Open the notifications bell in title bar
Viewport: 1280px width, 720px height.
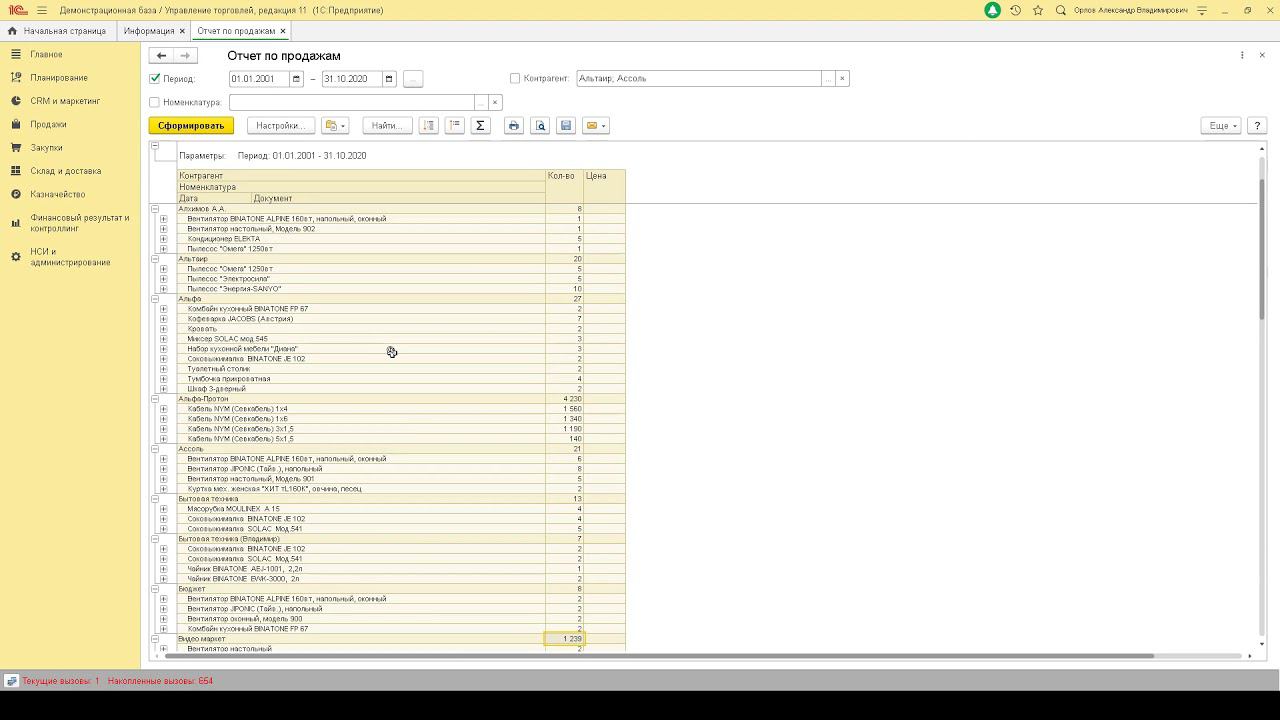pyautogui.click(x=992, y=10)
